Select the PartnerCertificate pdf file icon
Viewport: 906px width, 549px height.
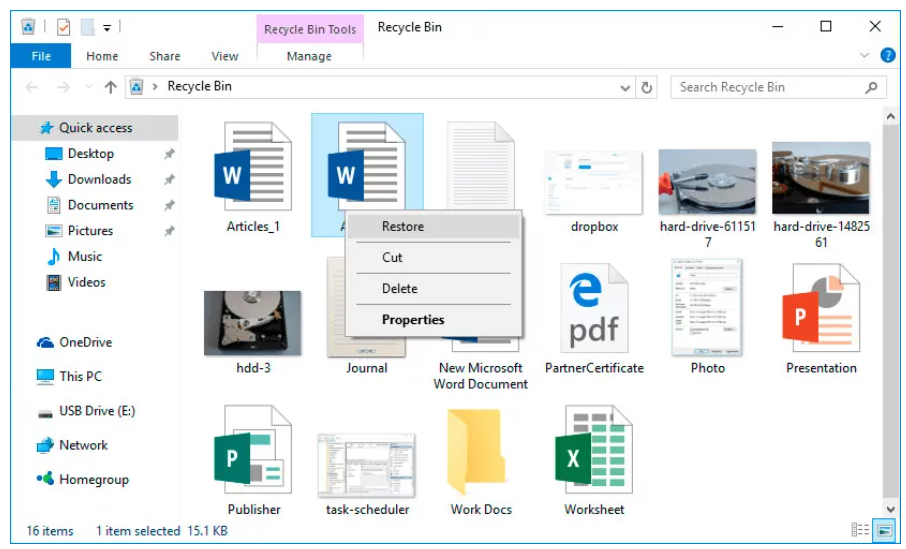click(x=594, y=308)
